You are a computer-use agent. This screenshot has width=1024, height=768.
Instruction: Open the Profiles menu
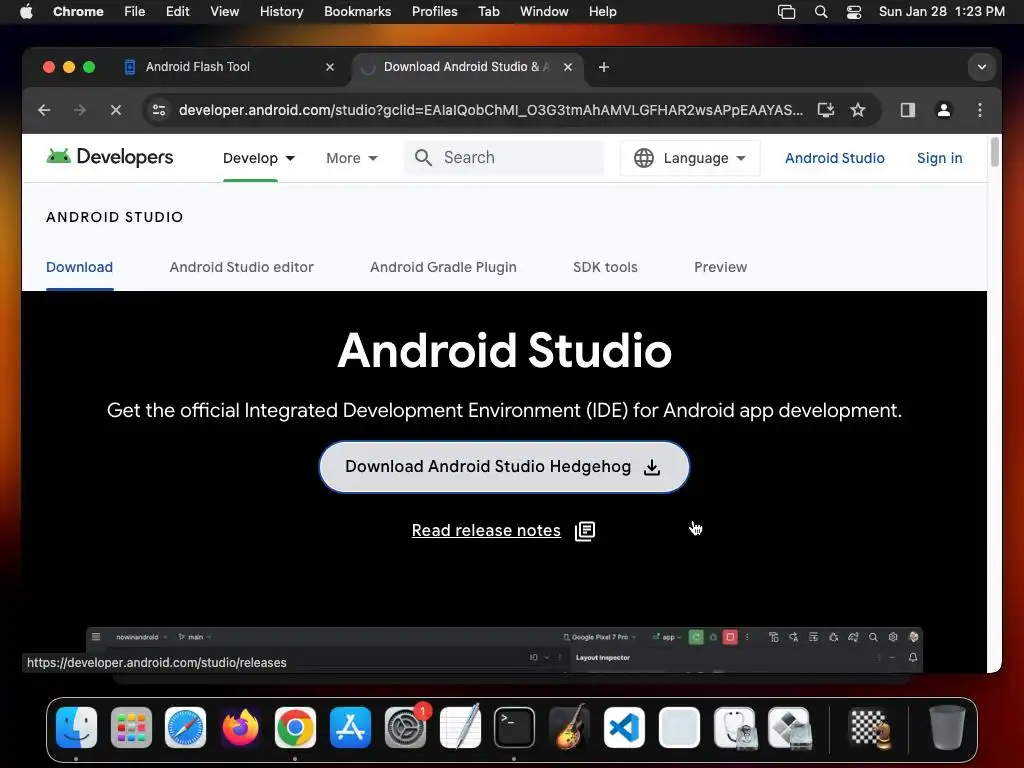tap(434, 12)
